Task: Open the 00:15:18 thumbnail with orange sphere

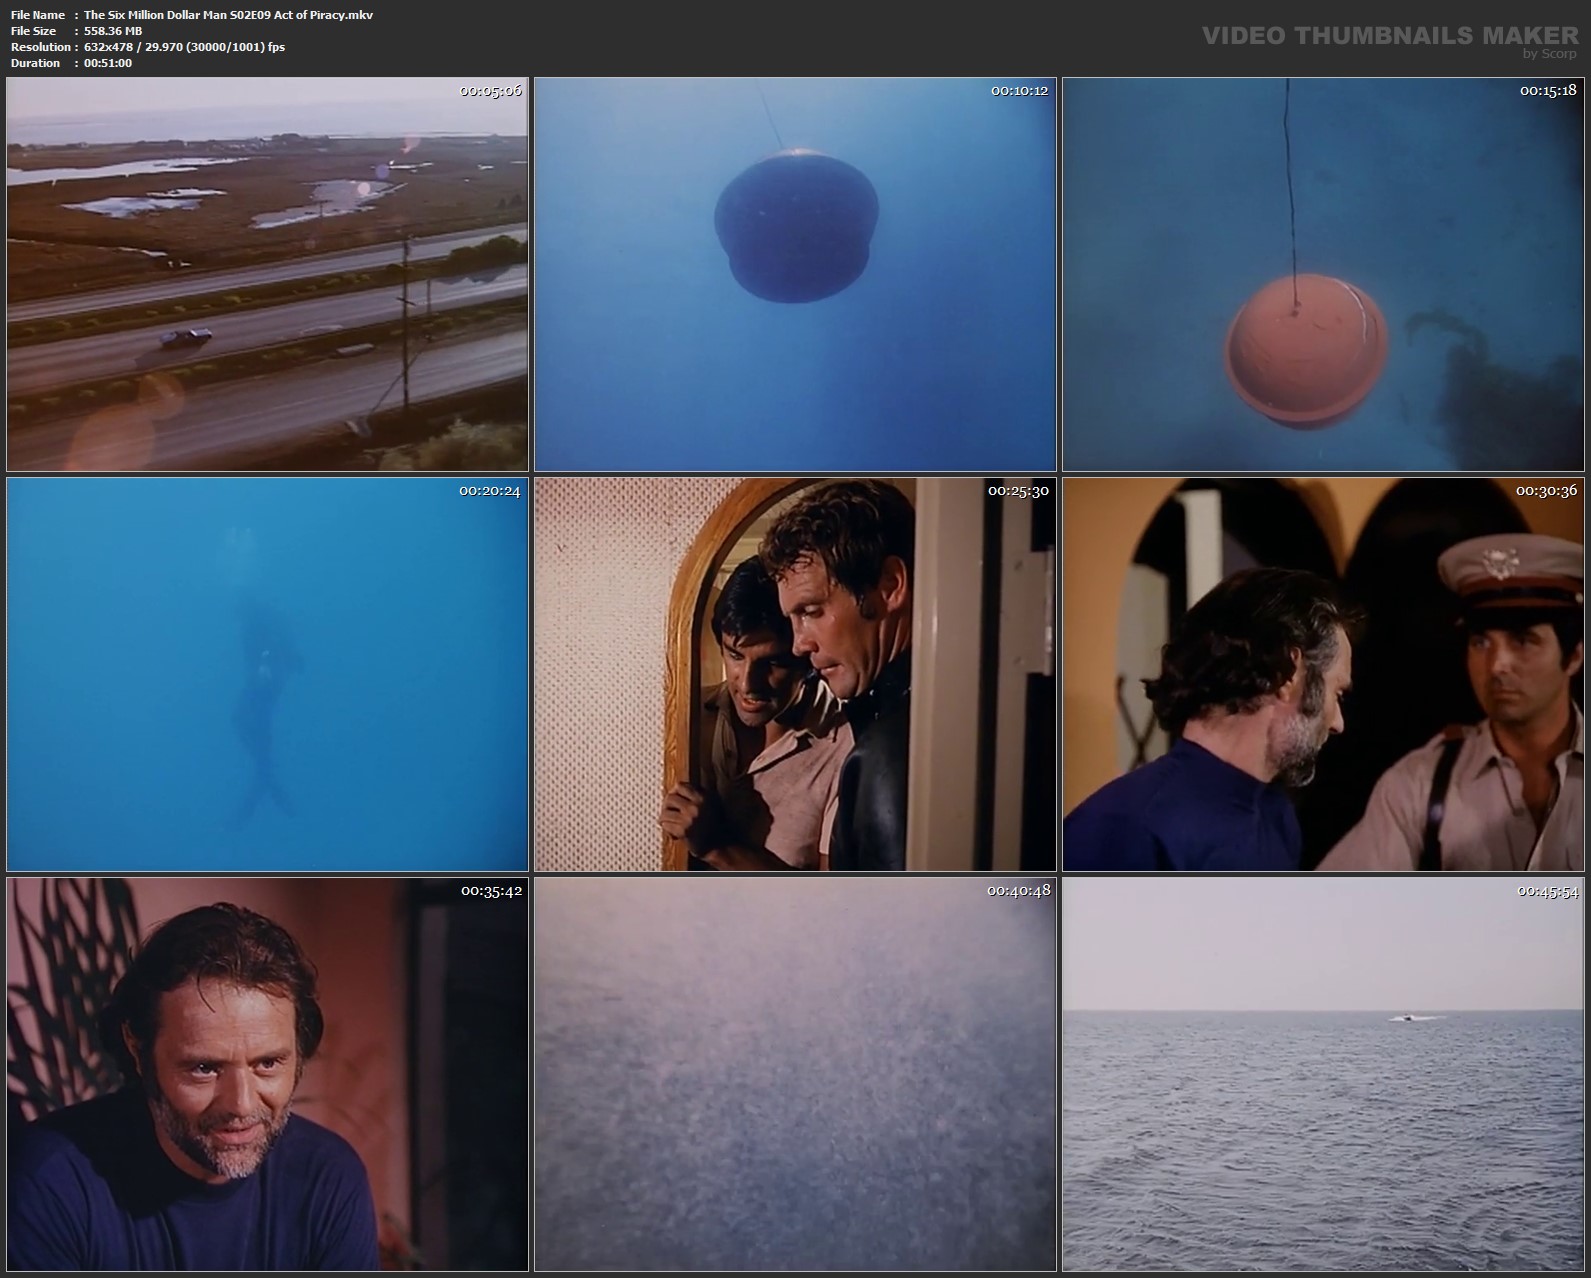Action: [1323, 274]
